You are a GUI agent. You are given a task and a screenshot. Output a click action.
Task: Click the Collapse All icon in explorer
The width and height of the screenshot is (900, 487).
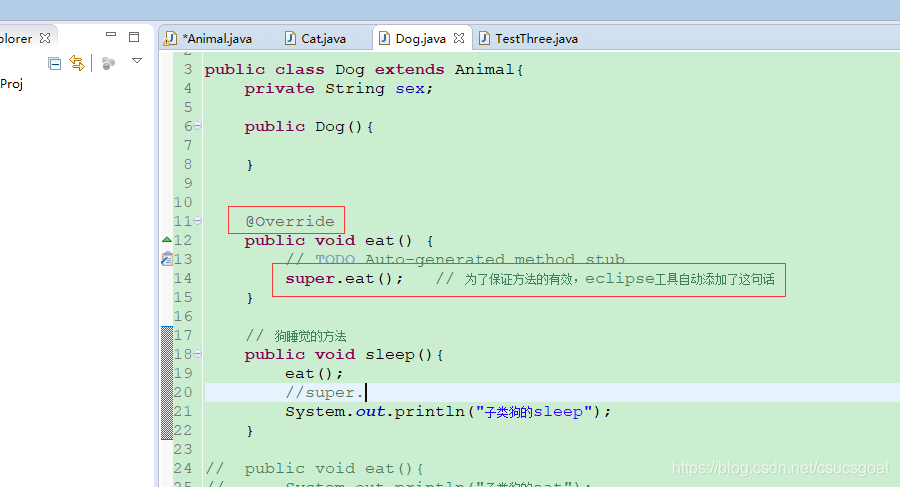pos(55,63)
